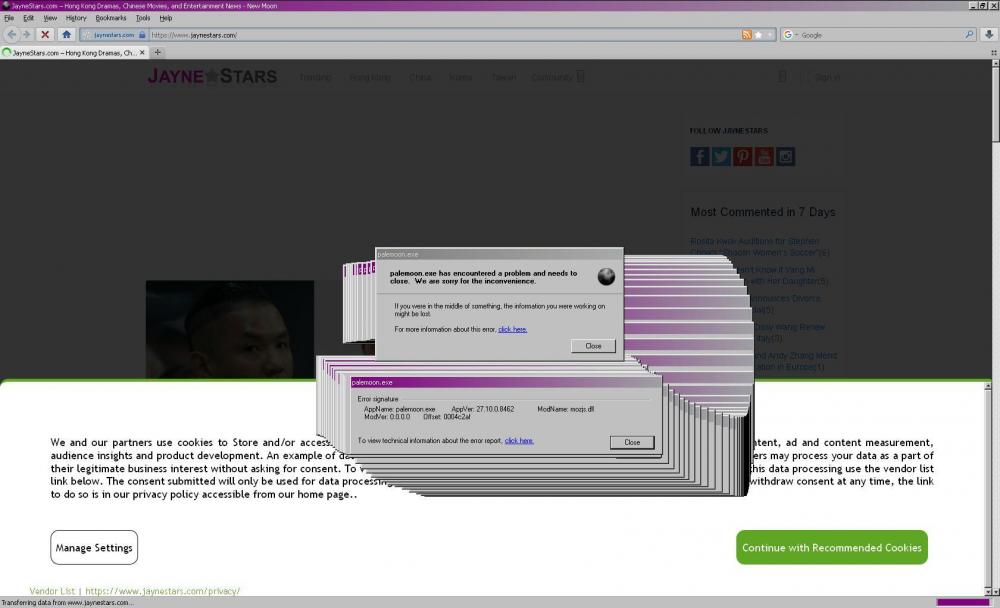Click the Forward navigation arrow
1000x608 pixels.
click(27, 34)
